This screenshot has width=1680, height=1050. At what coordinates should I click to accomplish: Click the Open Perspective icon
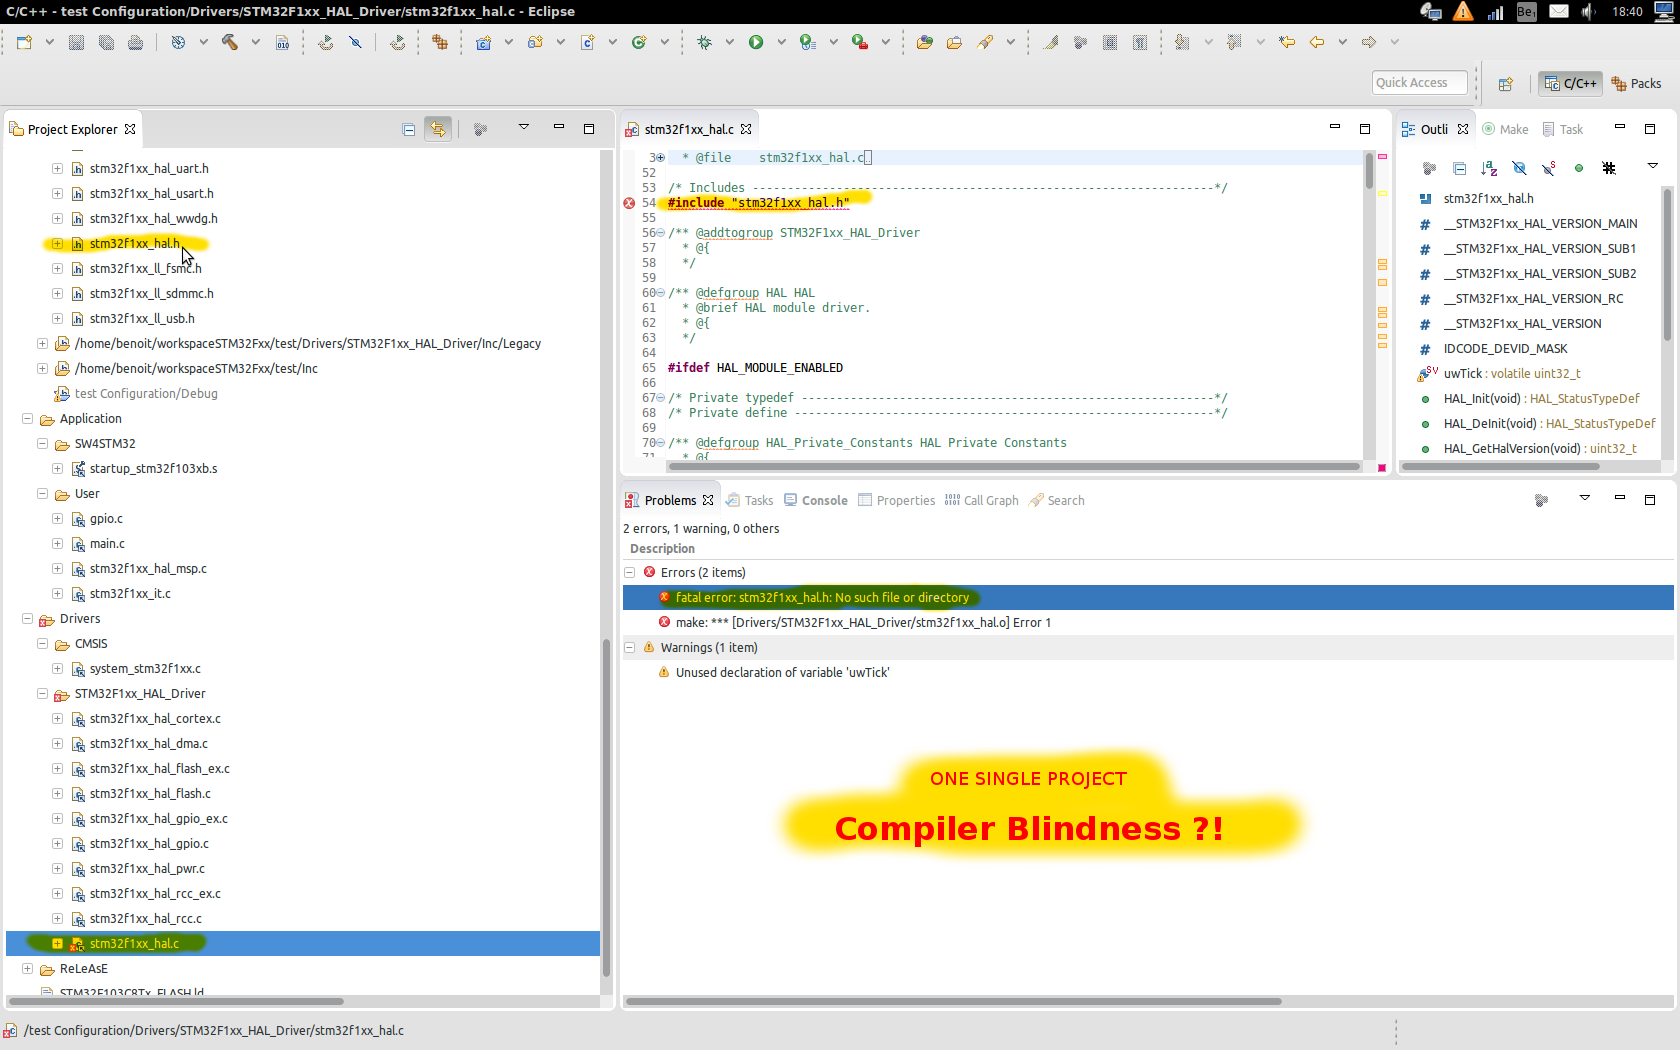click(x=1506, y=84)
